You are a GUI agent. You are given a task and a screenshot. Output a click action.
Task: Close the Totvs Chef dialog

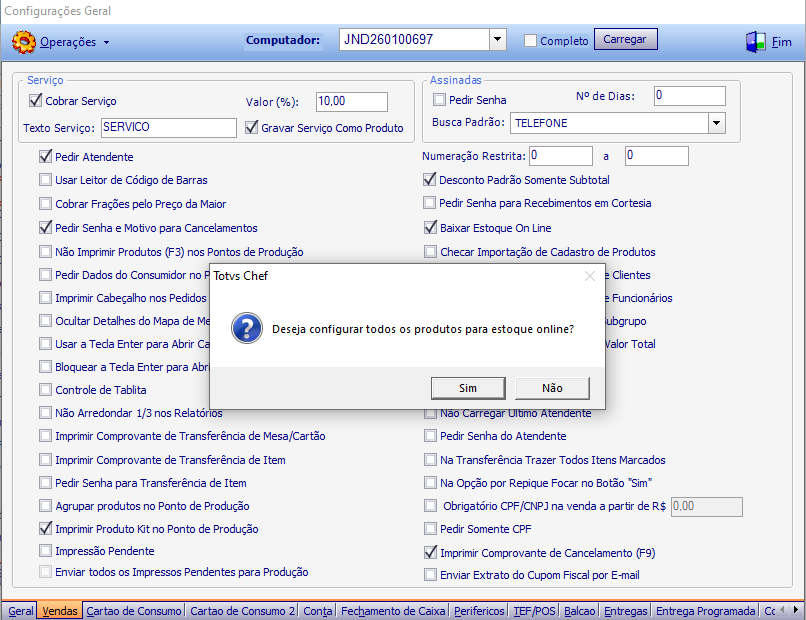[x=590, y=277]
